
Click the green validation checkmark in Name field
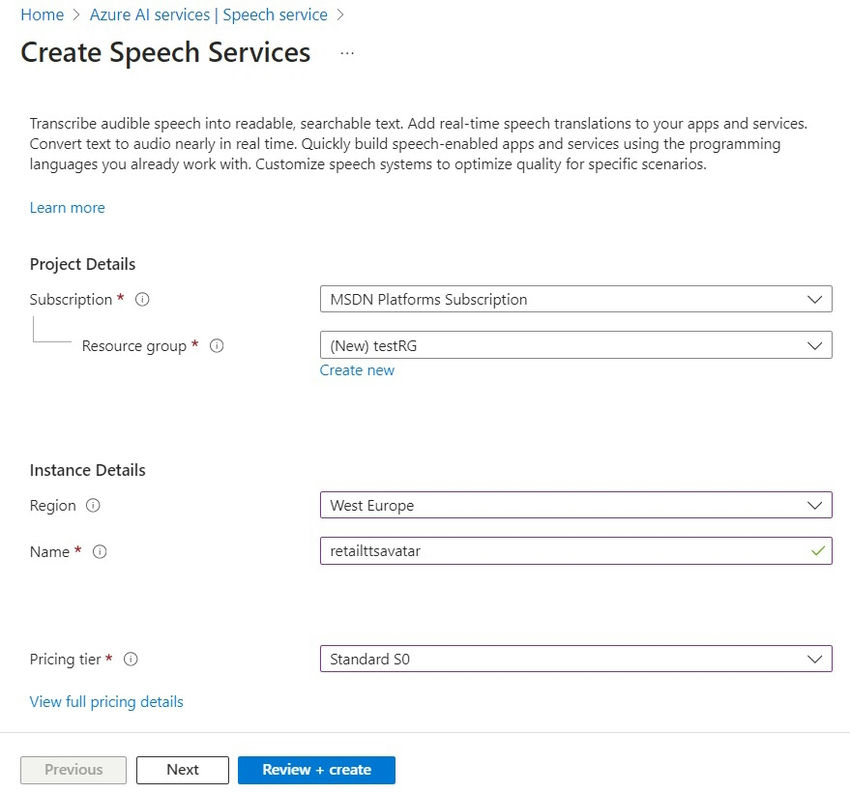[x=820, y=551]
